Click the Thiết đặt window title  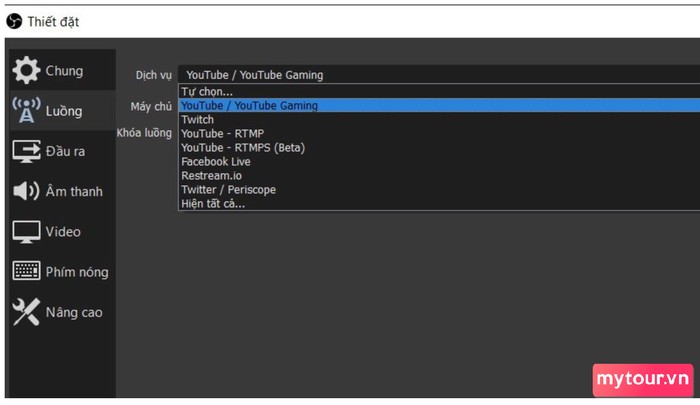(53, 21)
